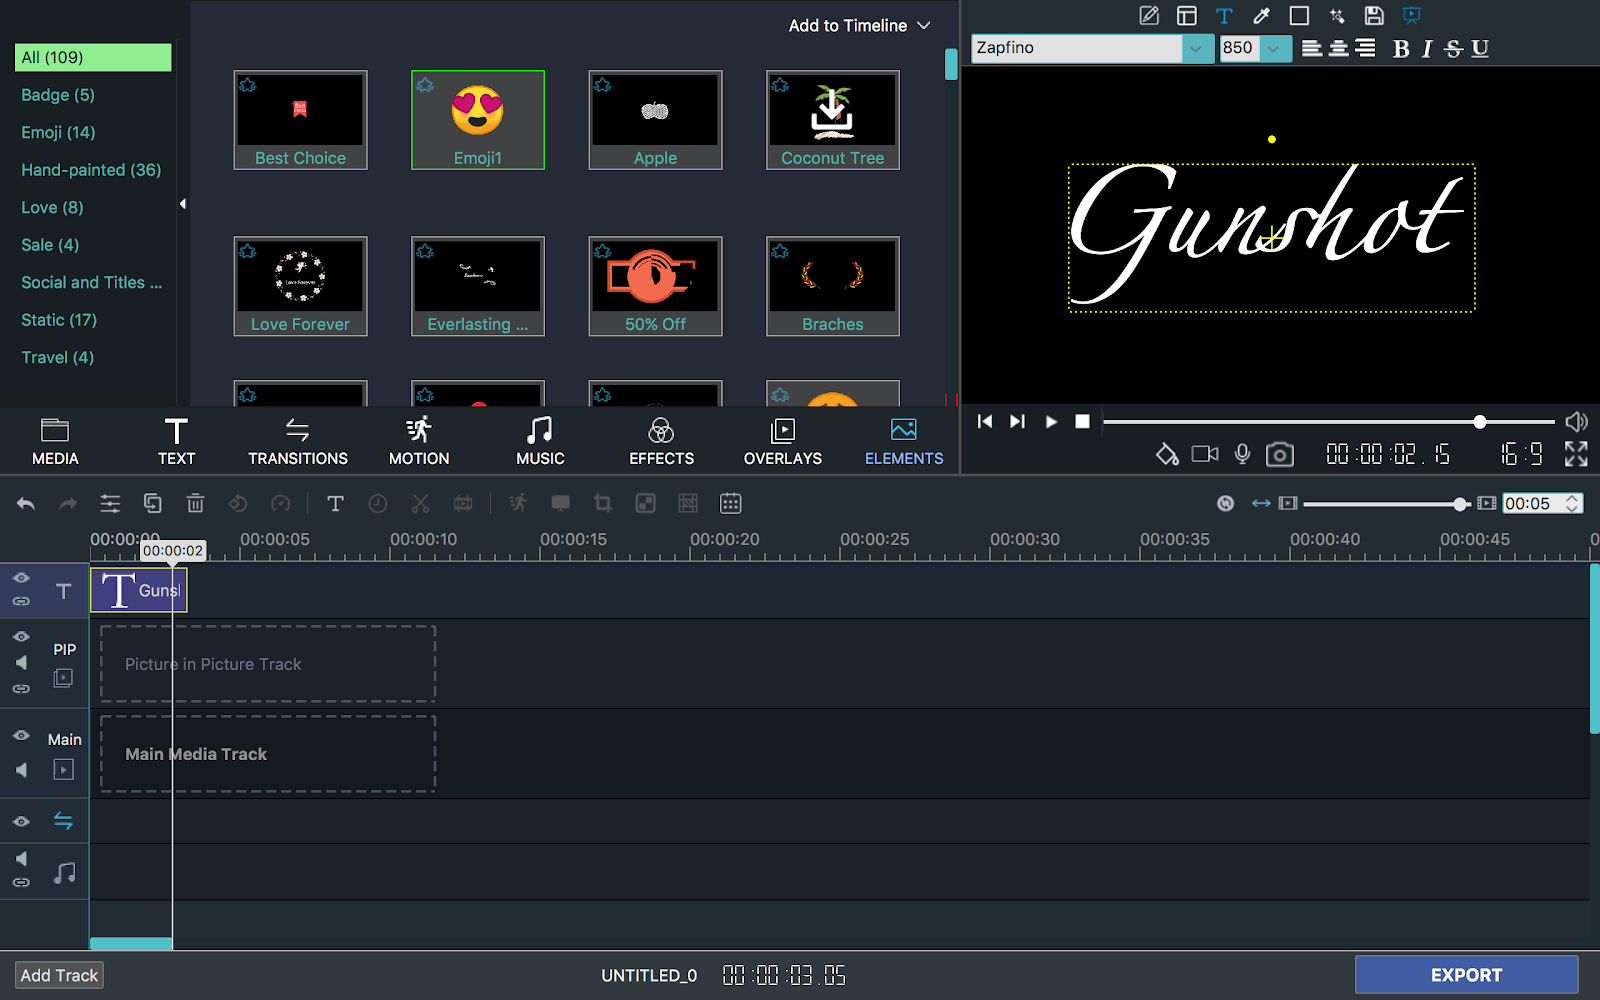The image size is (1600, 1000).
Task: Click the paint bucket color icon
Action: 1167,455
